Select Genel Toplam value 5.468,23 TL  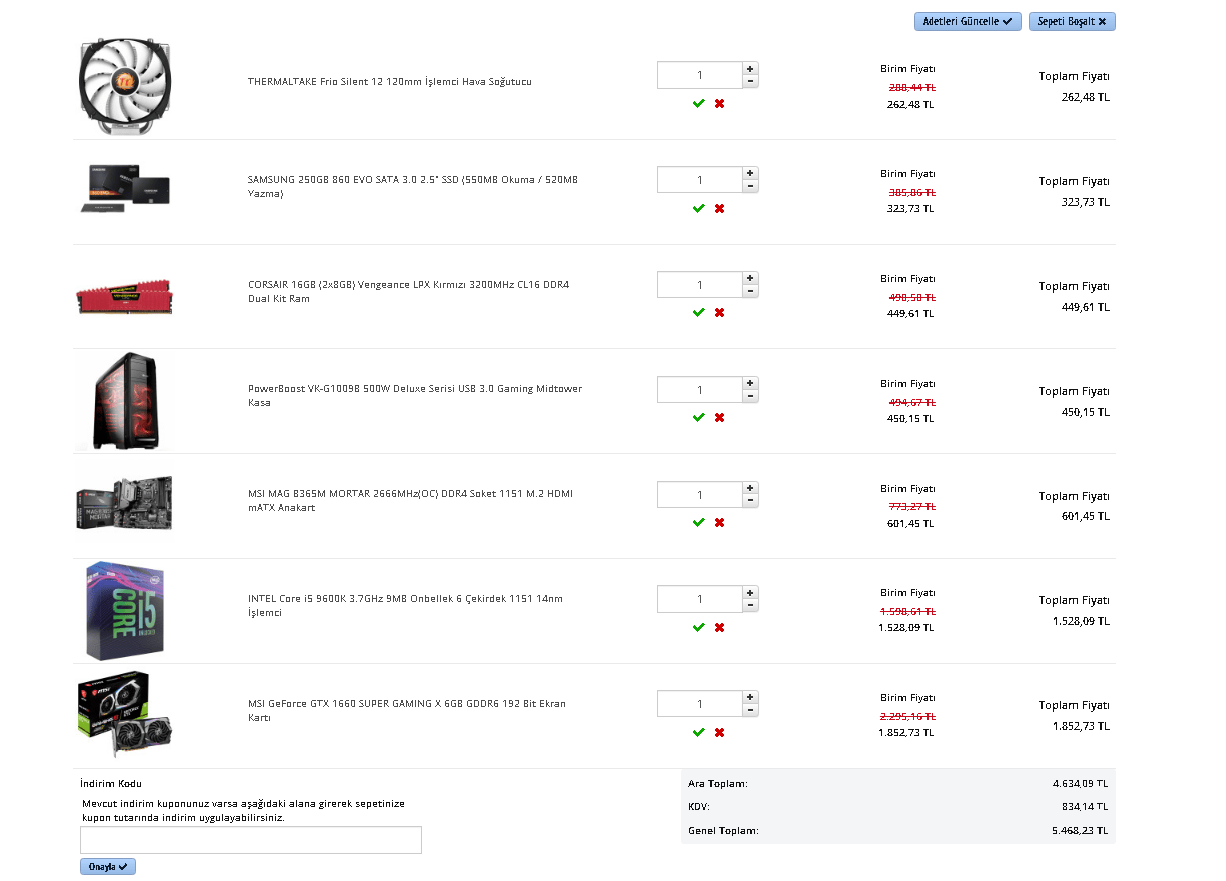[1080, 830]
